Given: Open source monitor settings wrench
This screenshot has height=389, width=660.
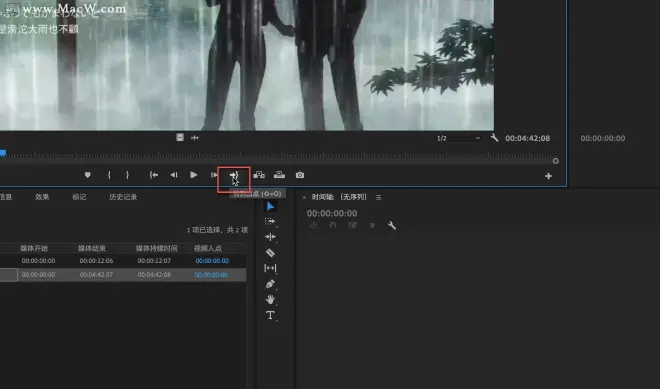Looking at the screenshot, I should 495,138.
